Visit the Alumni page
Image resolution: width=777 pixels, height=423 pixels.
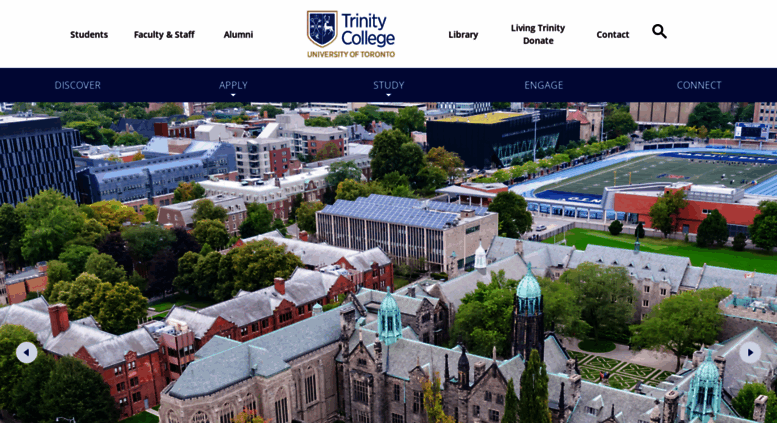[238, 35]
